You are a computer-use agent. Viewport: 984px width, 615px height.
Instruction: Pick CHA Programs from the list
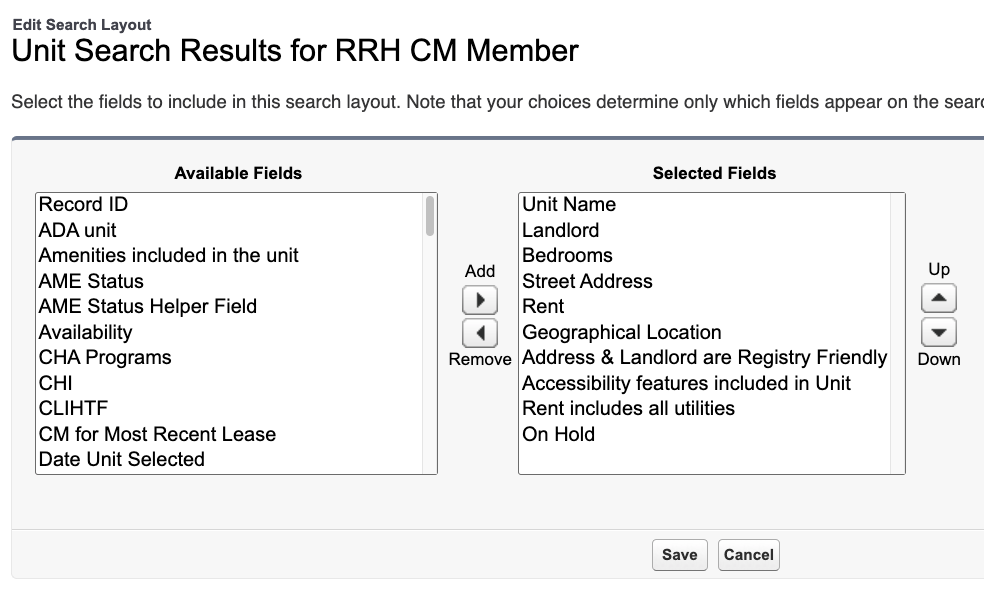105,357
